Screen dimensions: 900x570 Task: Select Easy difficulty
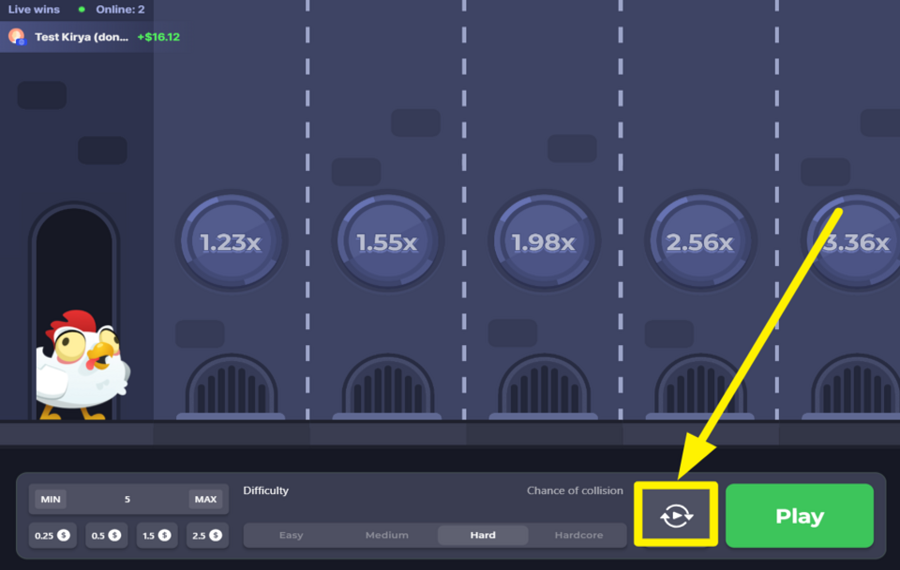point(291,535)
